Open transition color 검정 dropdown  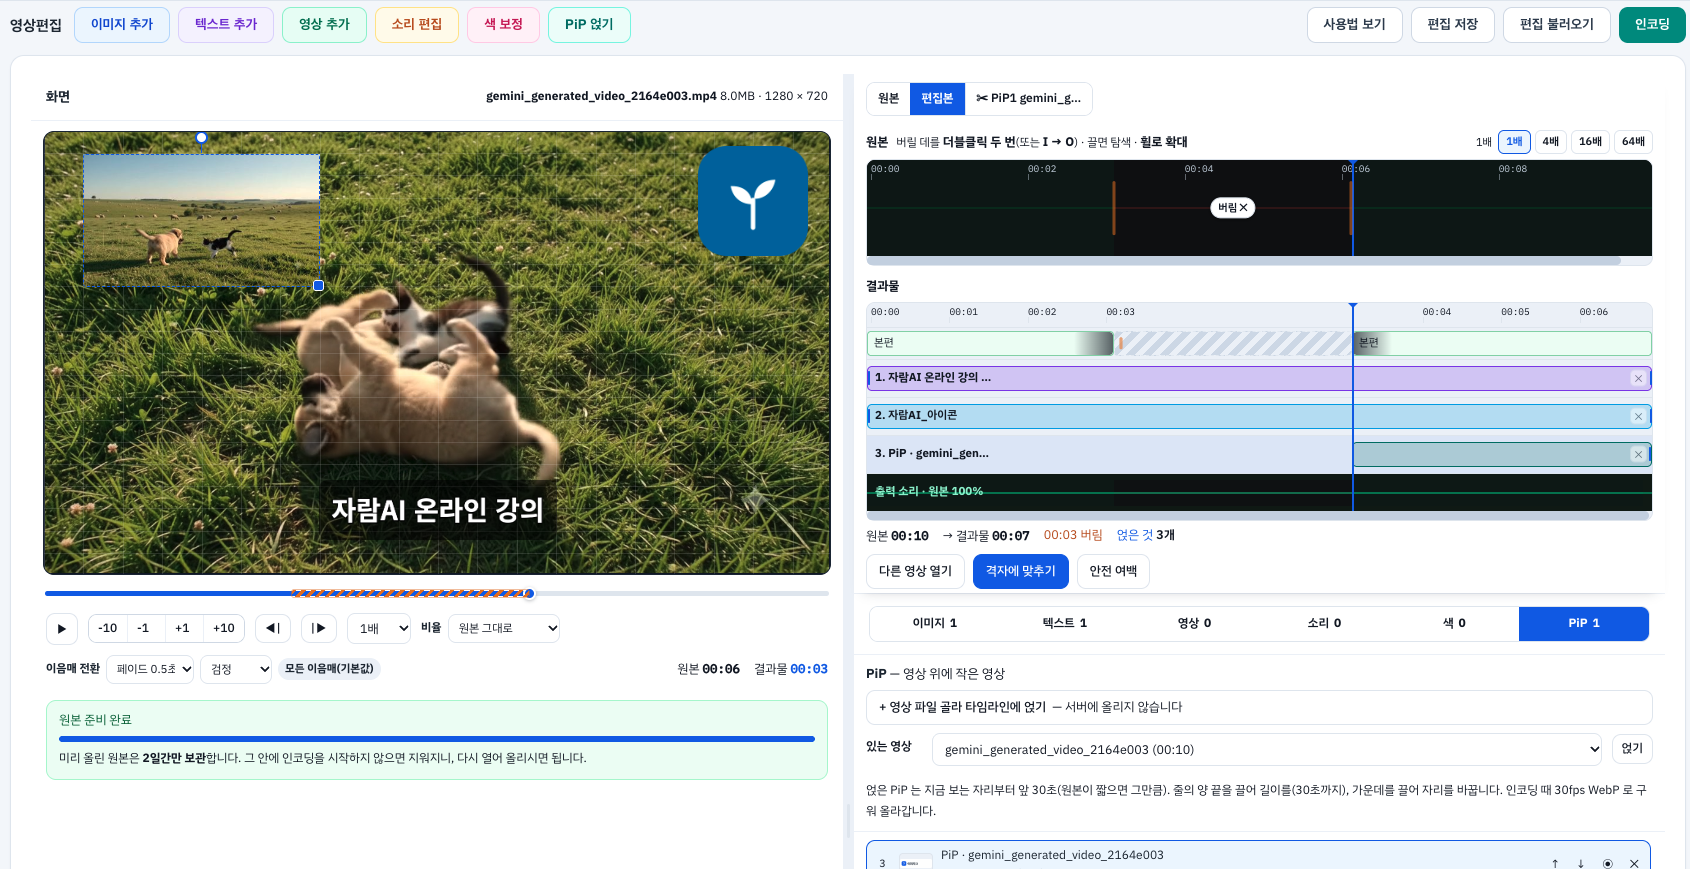point(236,669)
